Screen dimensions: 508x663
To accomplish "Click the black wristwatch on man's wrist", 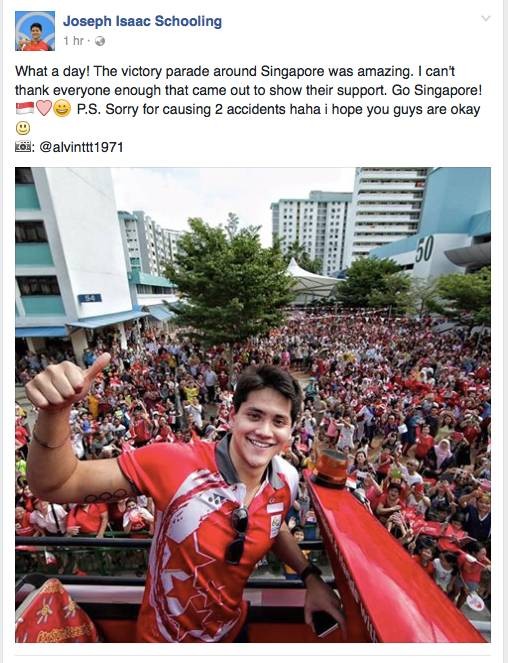I will (310, 571).
